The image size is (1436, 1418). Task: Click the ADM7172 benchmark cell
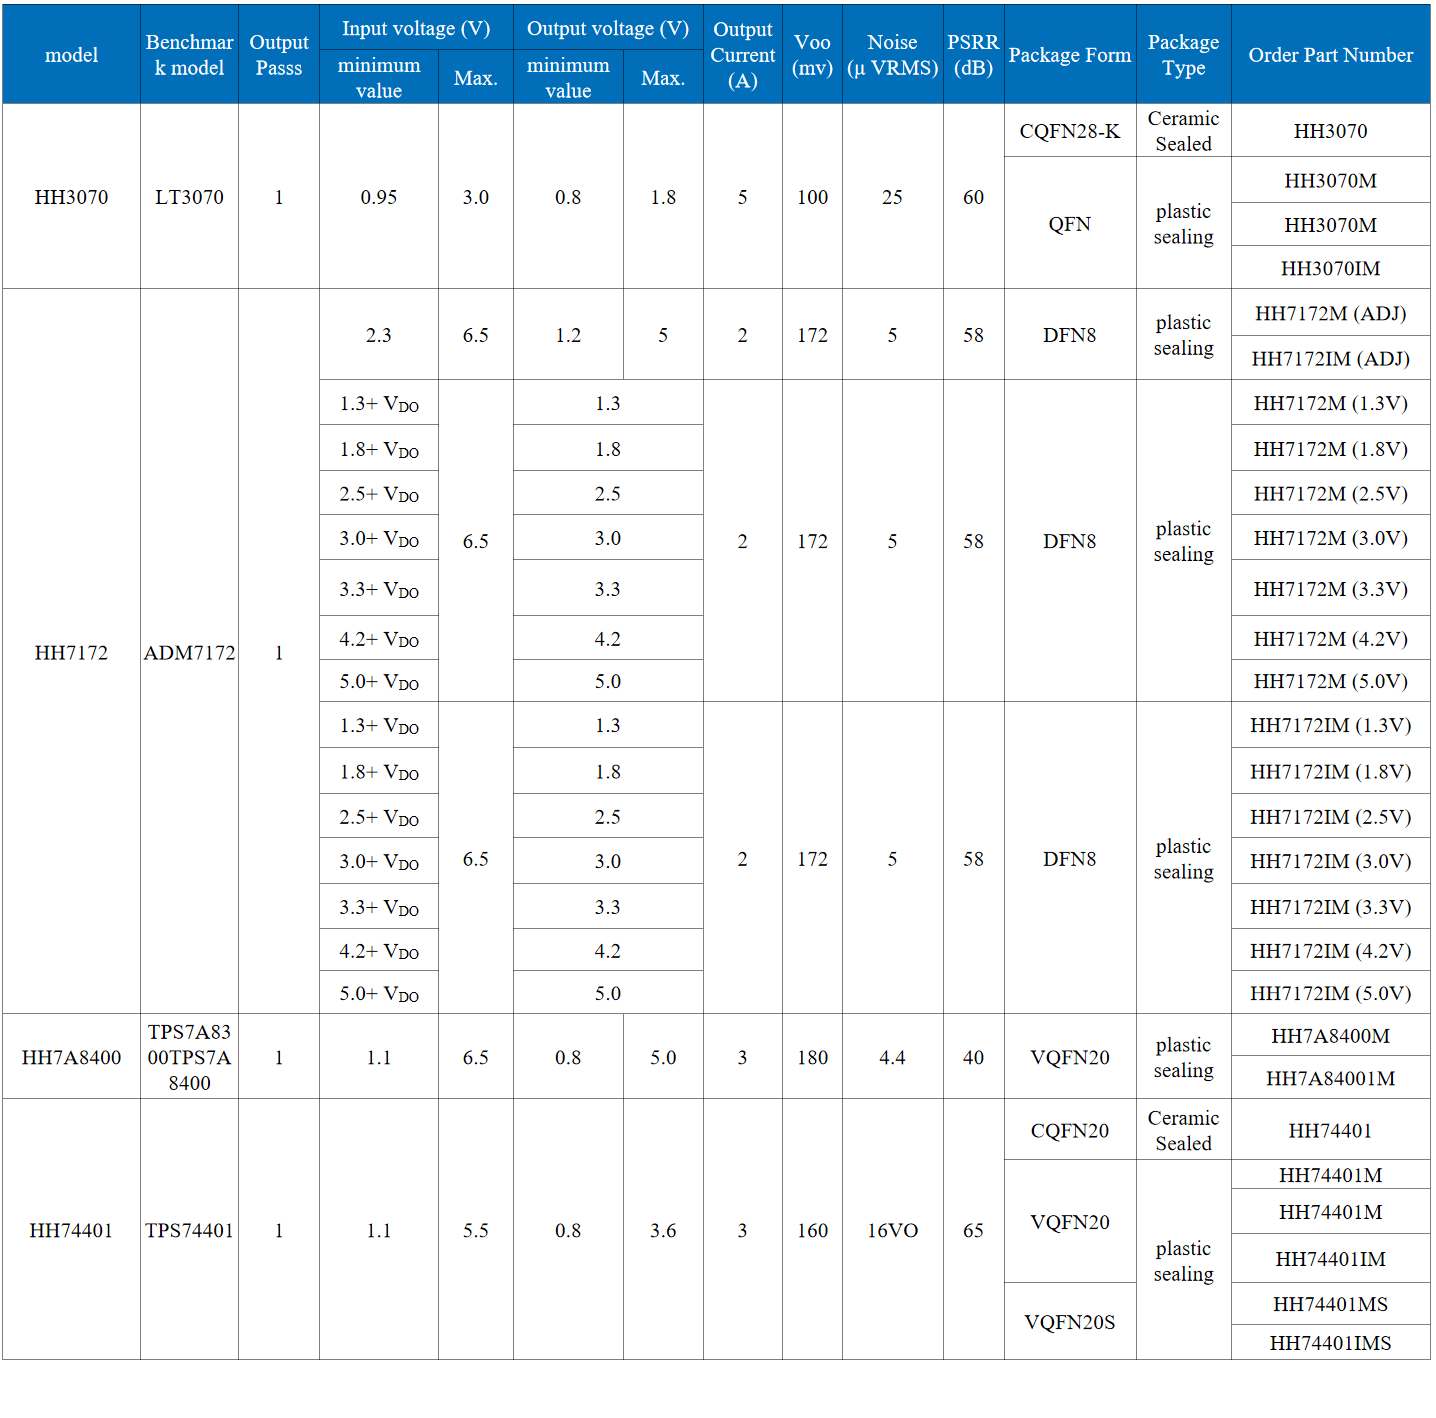(189, 652)
